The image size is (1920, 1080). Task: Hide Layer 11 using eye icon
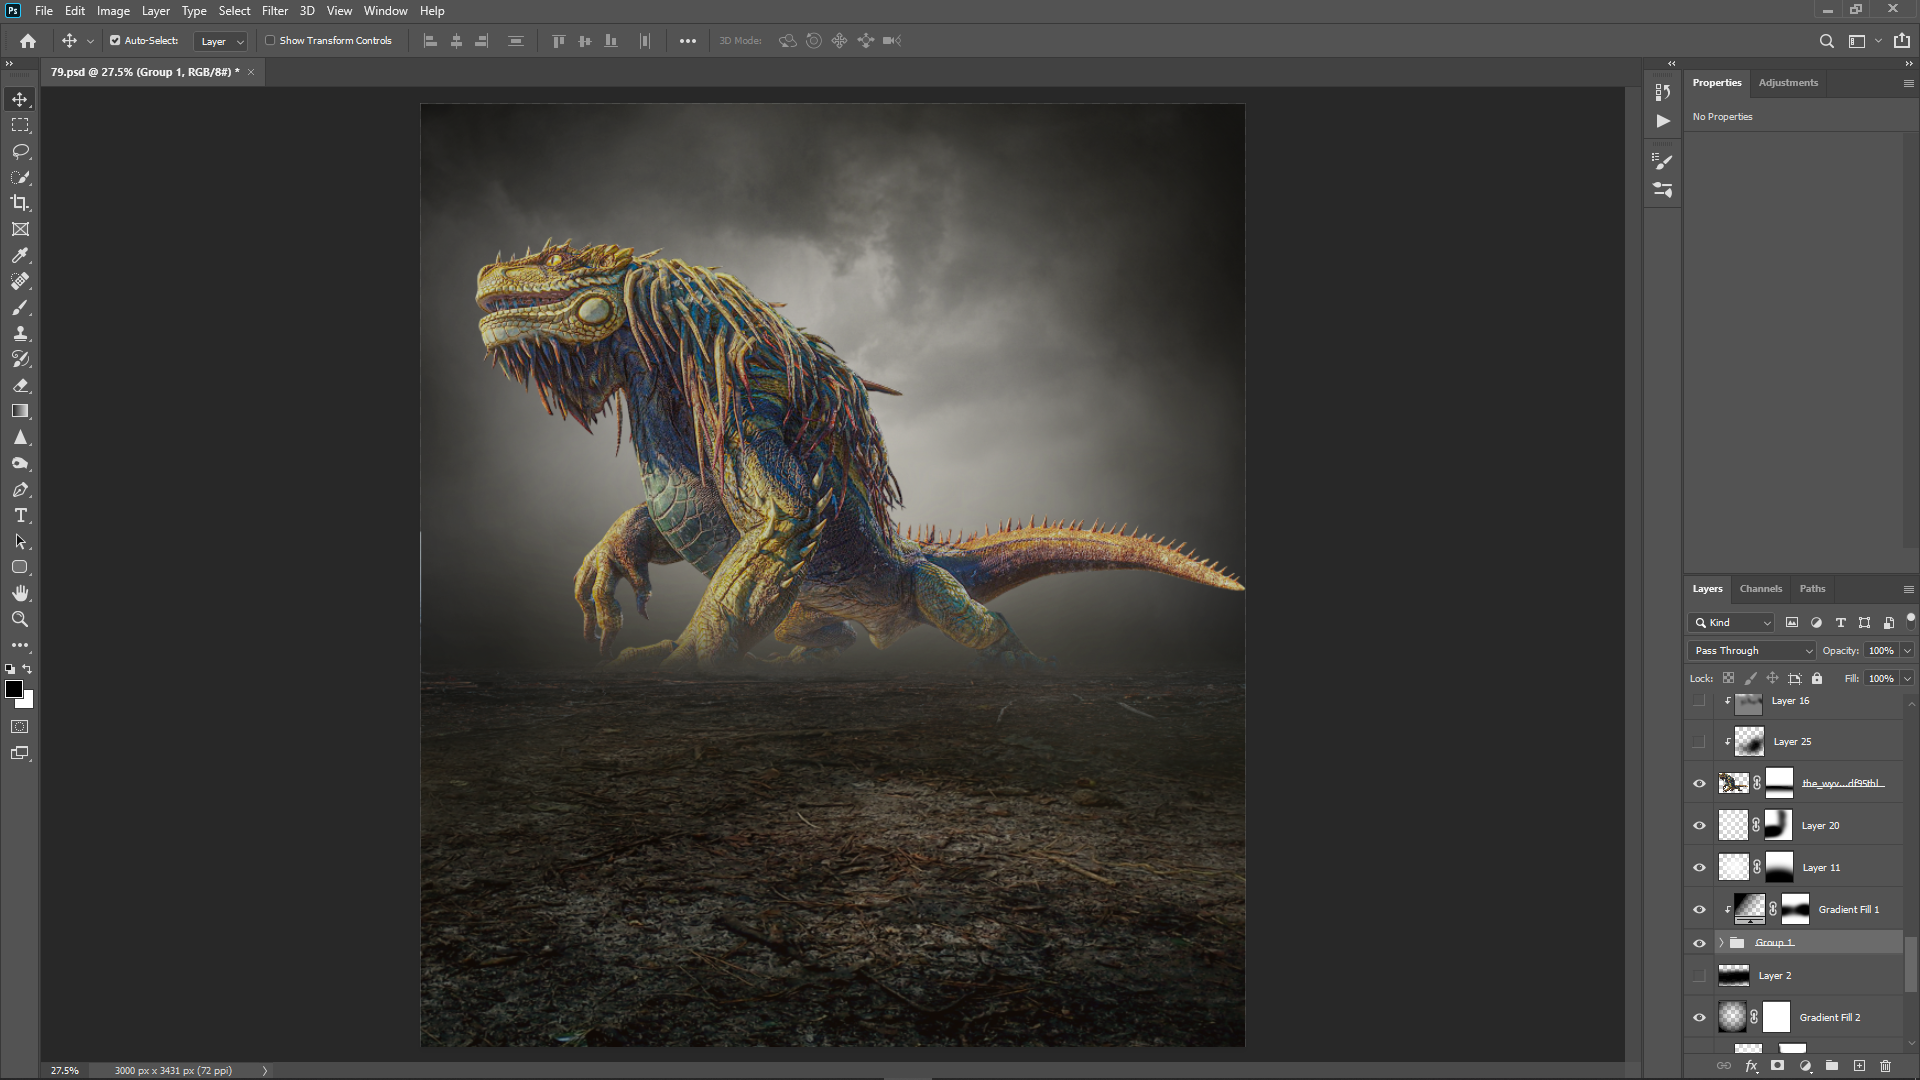click(1699, 868)
